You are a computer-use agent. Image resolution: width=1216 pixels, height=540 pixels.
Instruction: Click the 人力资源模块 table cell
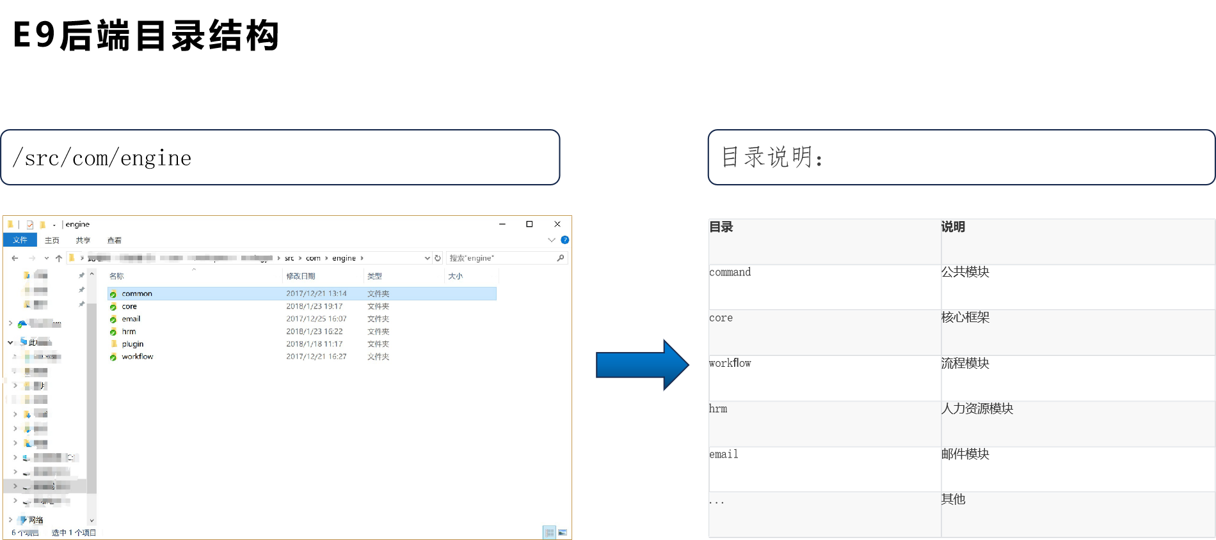point(1078,424)
